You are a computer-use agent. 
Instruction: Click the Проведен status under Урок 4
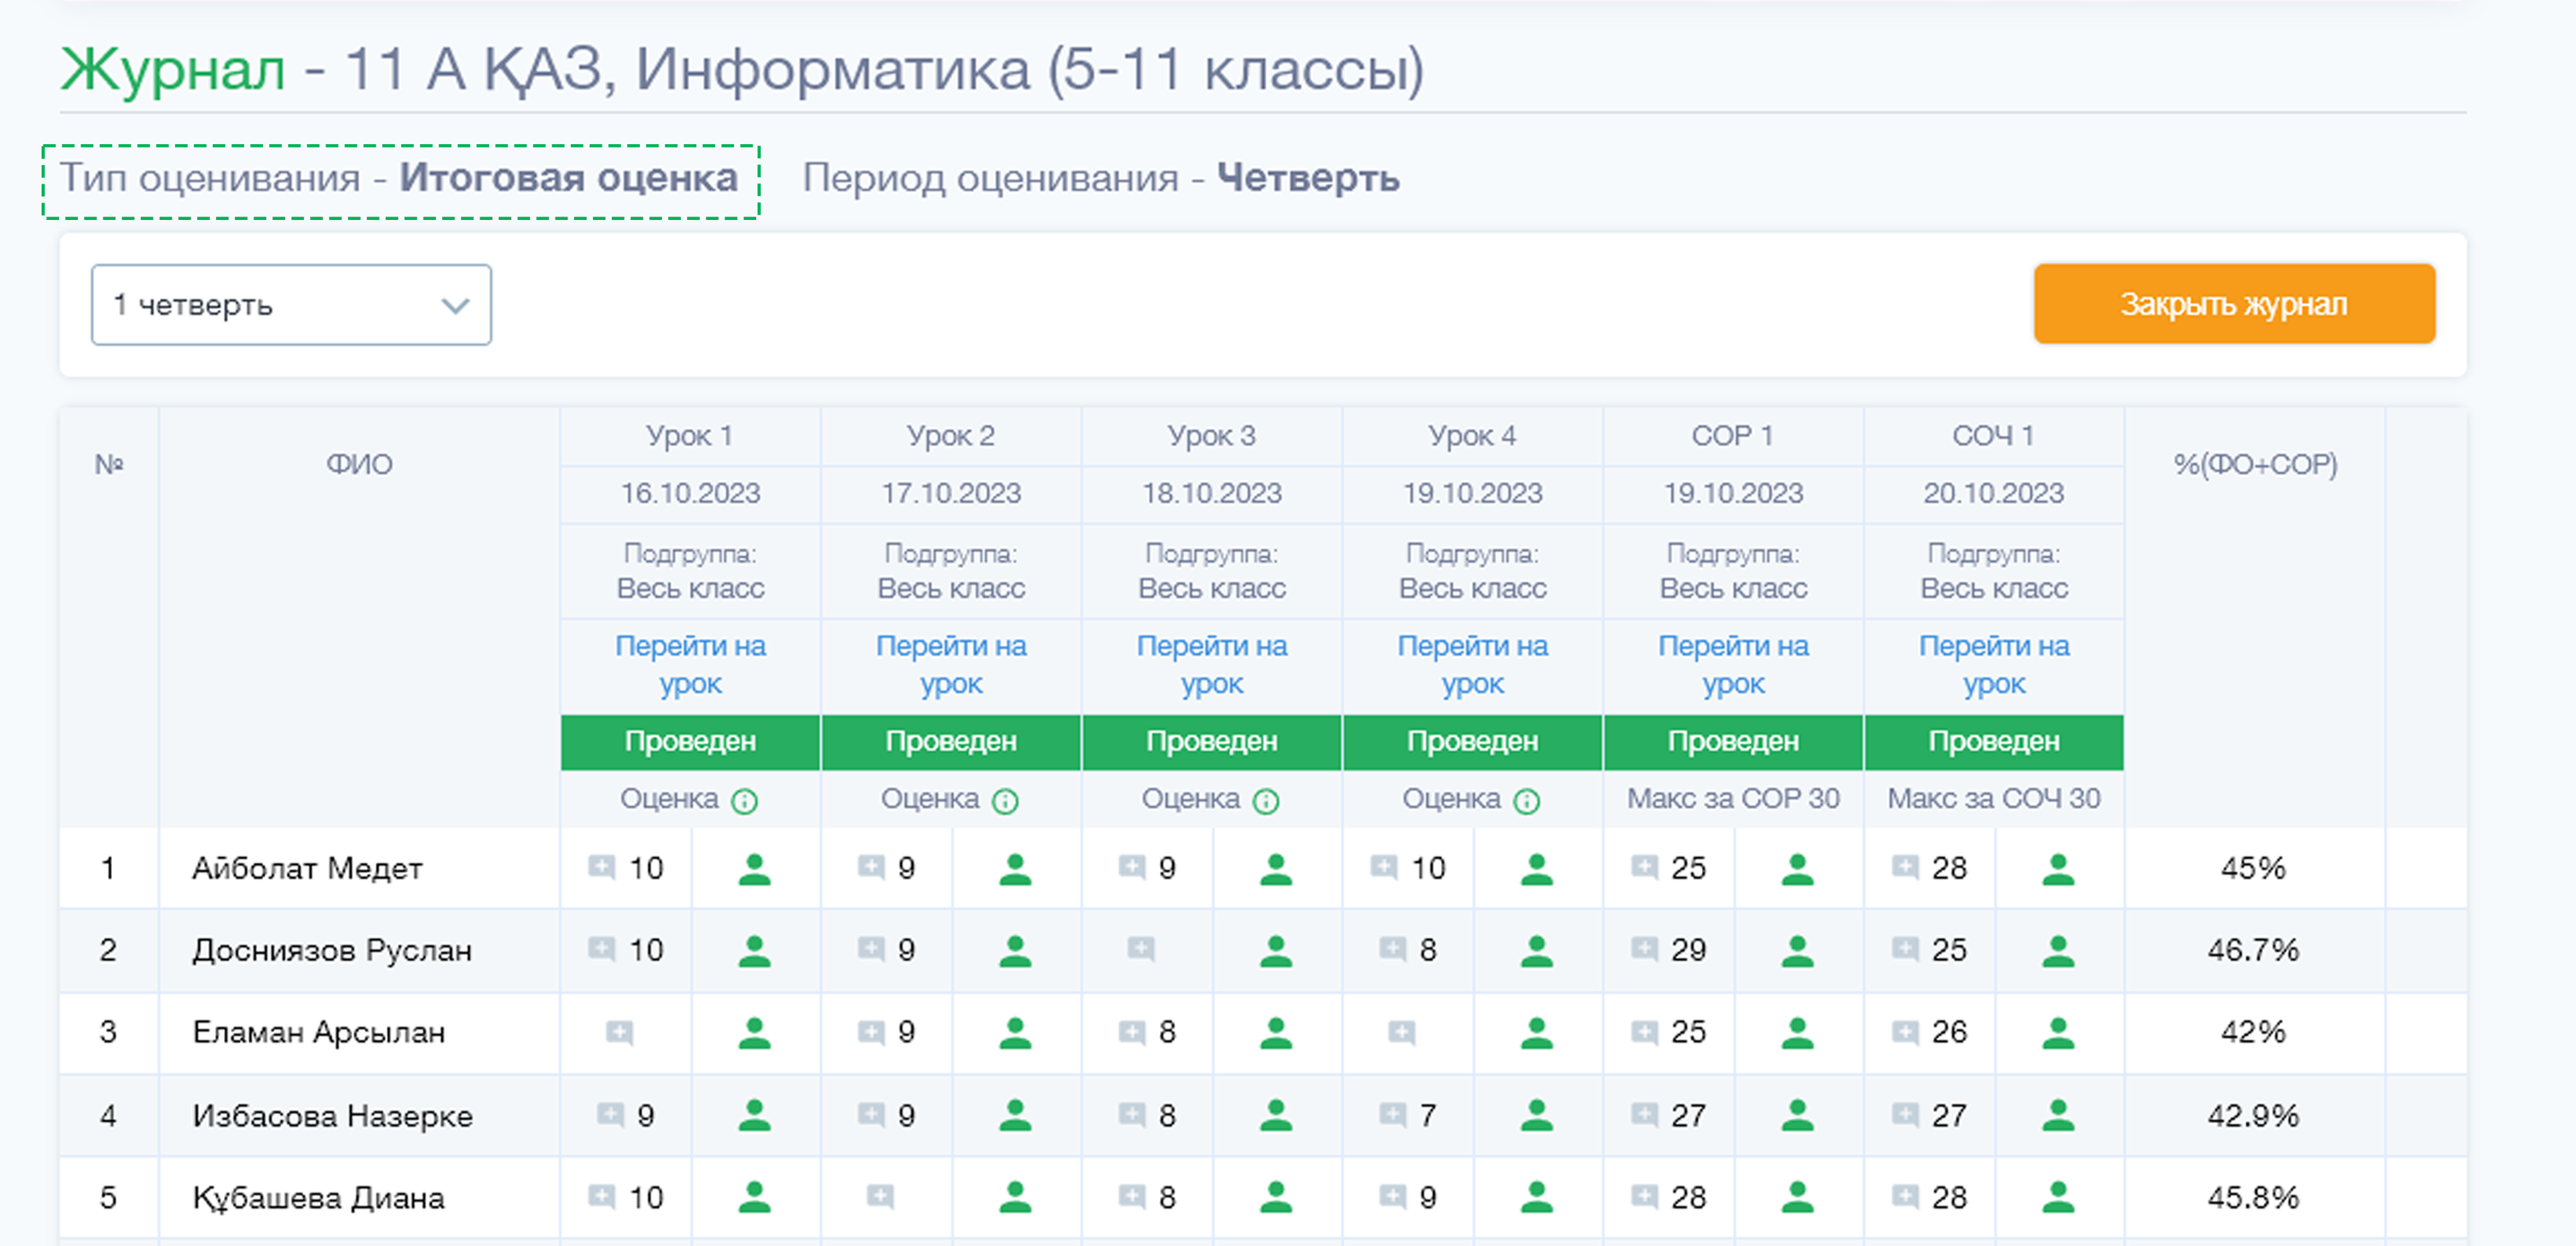click(1472, 742)
